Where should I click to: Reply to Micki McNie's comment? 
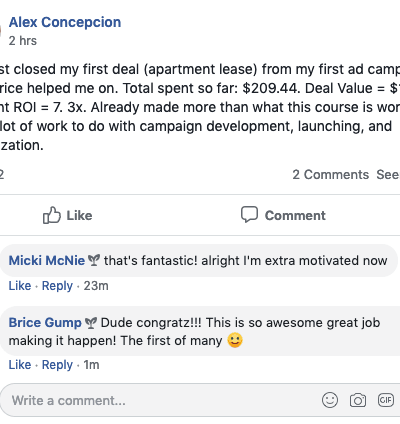tap(57, 286)
